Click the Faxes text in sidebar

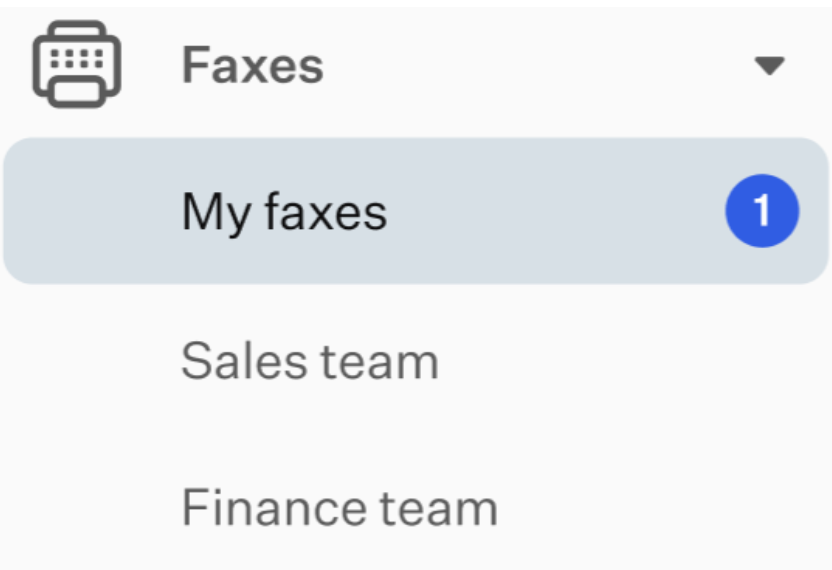tap(253, 65)
